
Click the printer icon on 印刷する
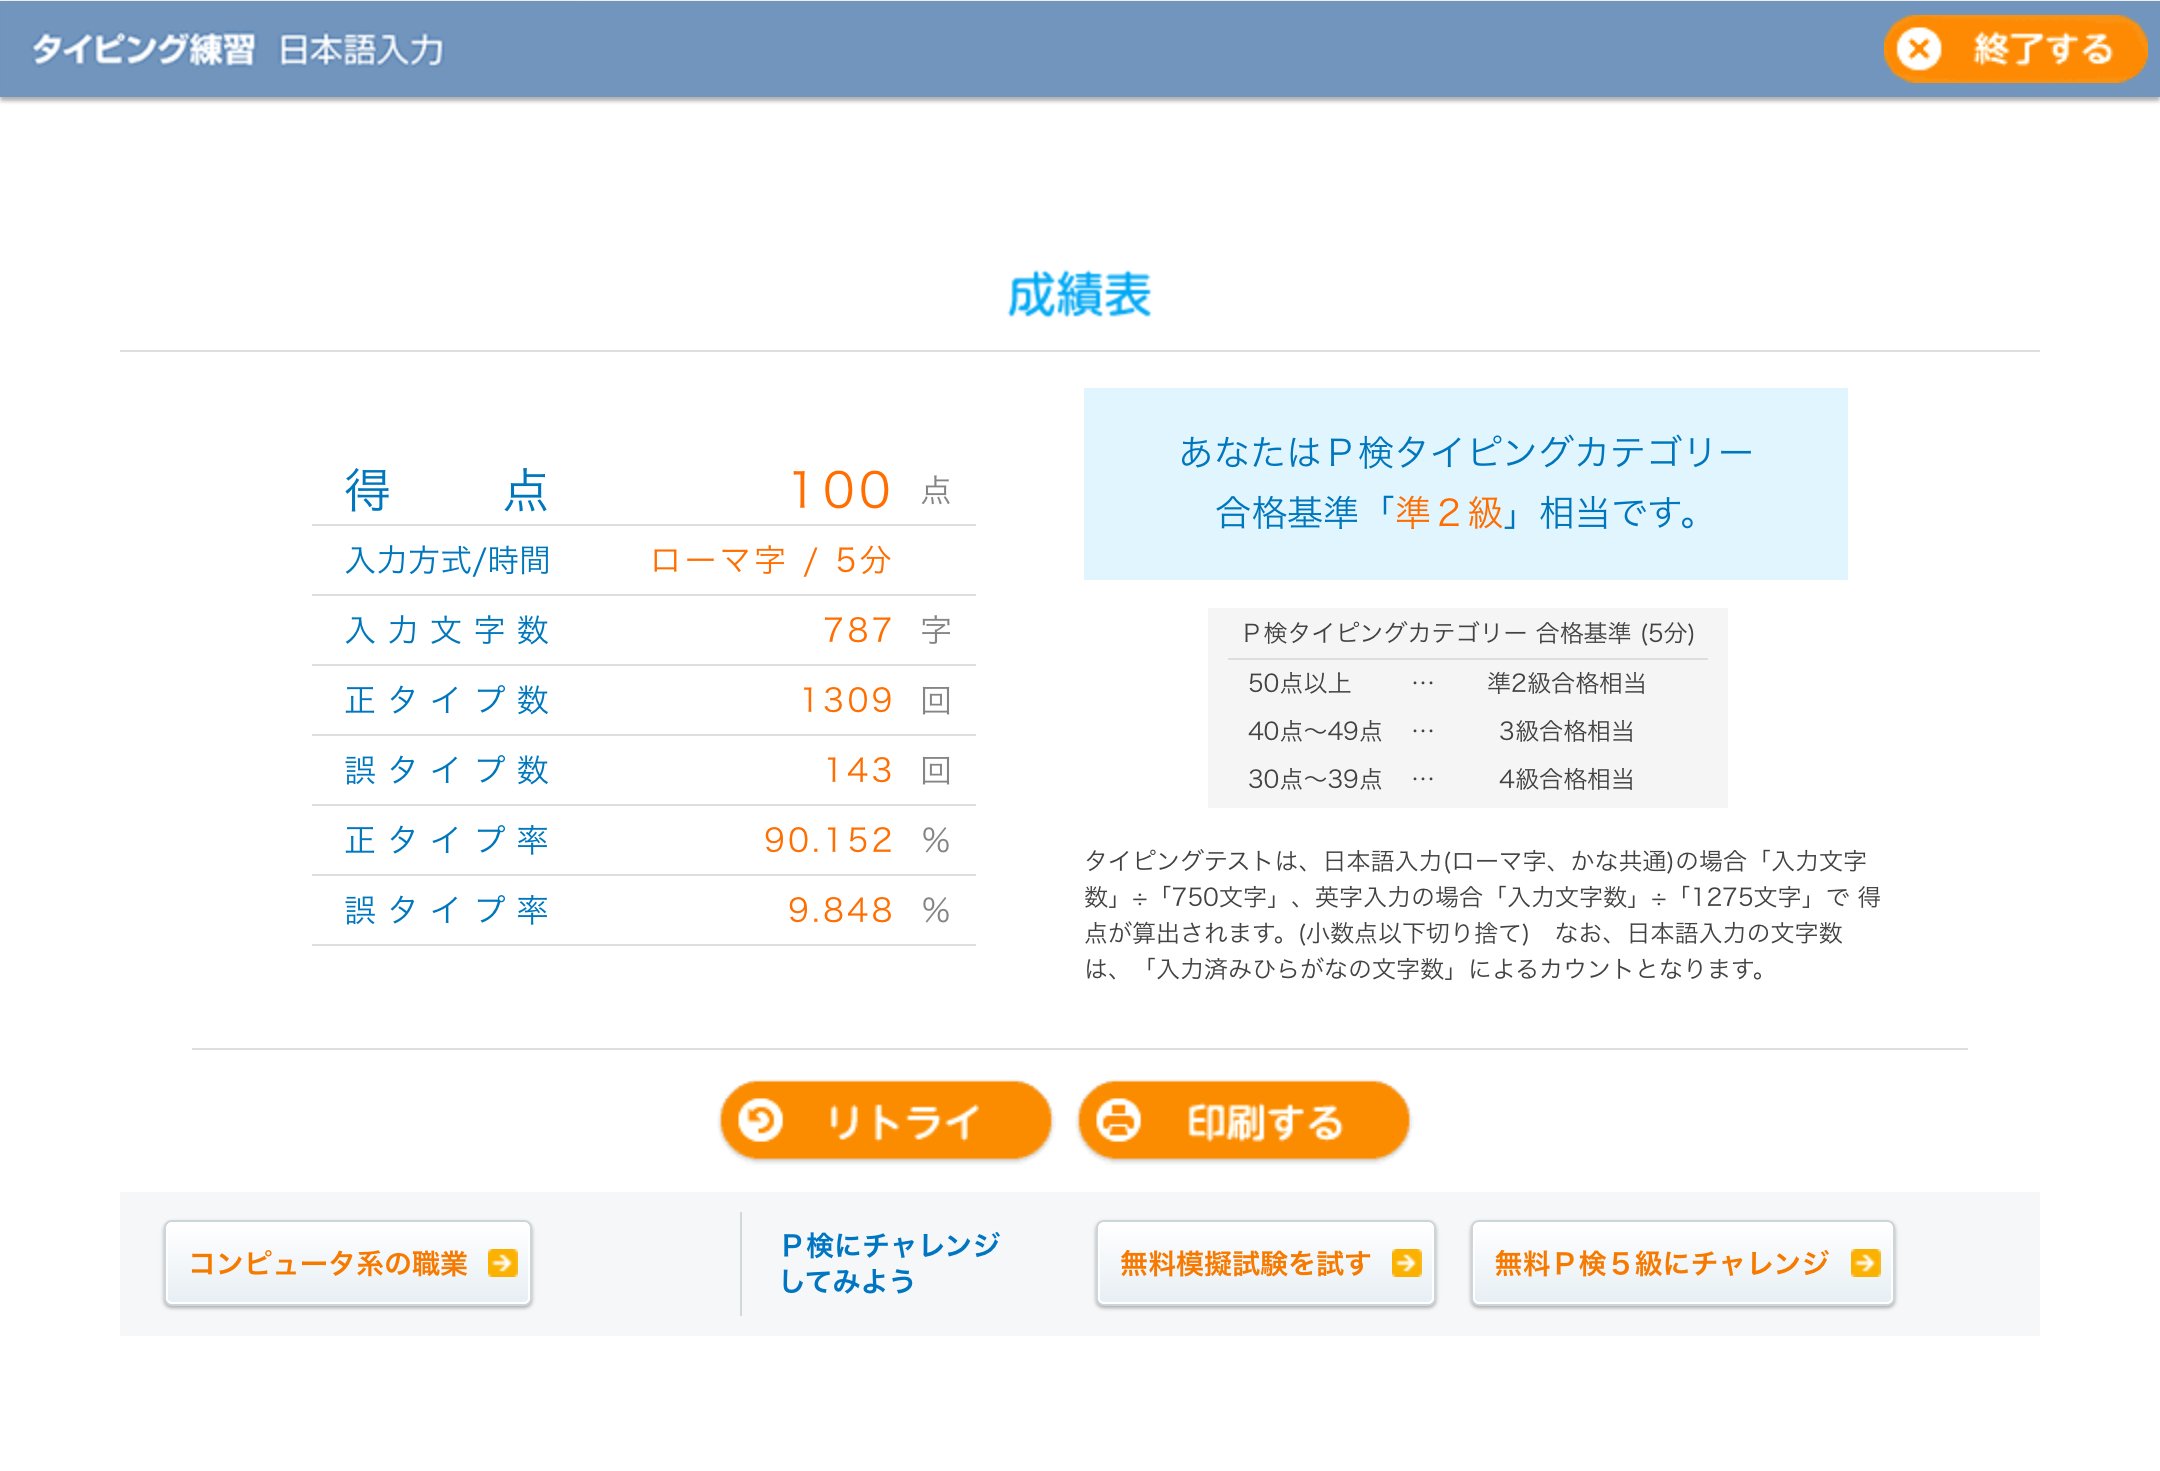(1118, 1120)
